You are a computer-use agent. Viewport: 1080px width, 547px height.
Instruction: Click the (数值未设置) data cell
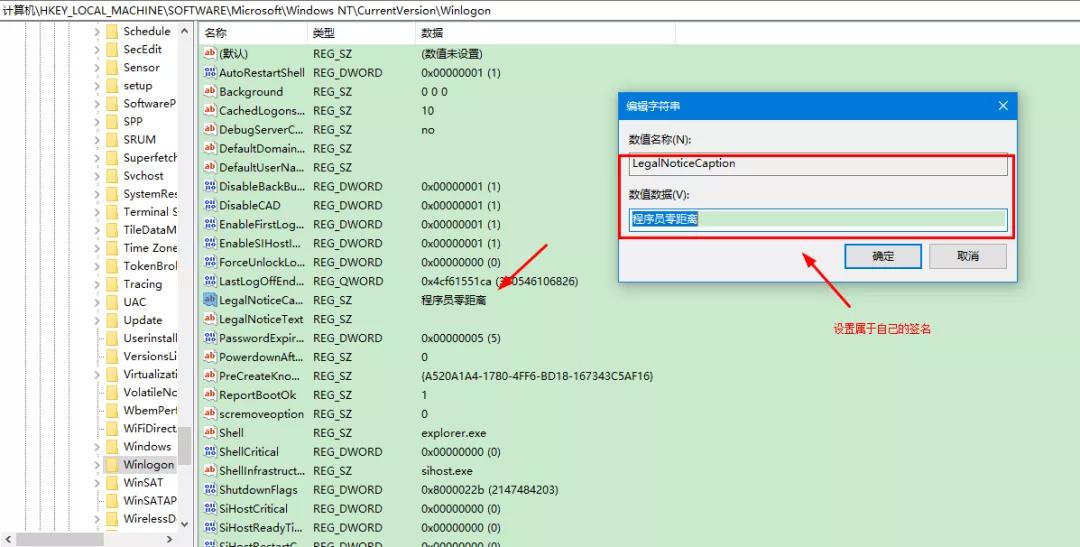point(452,54)
